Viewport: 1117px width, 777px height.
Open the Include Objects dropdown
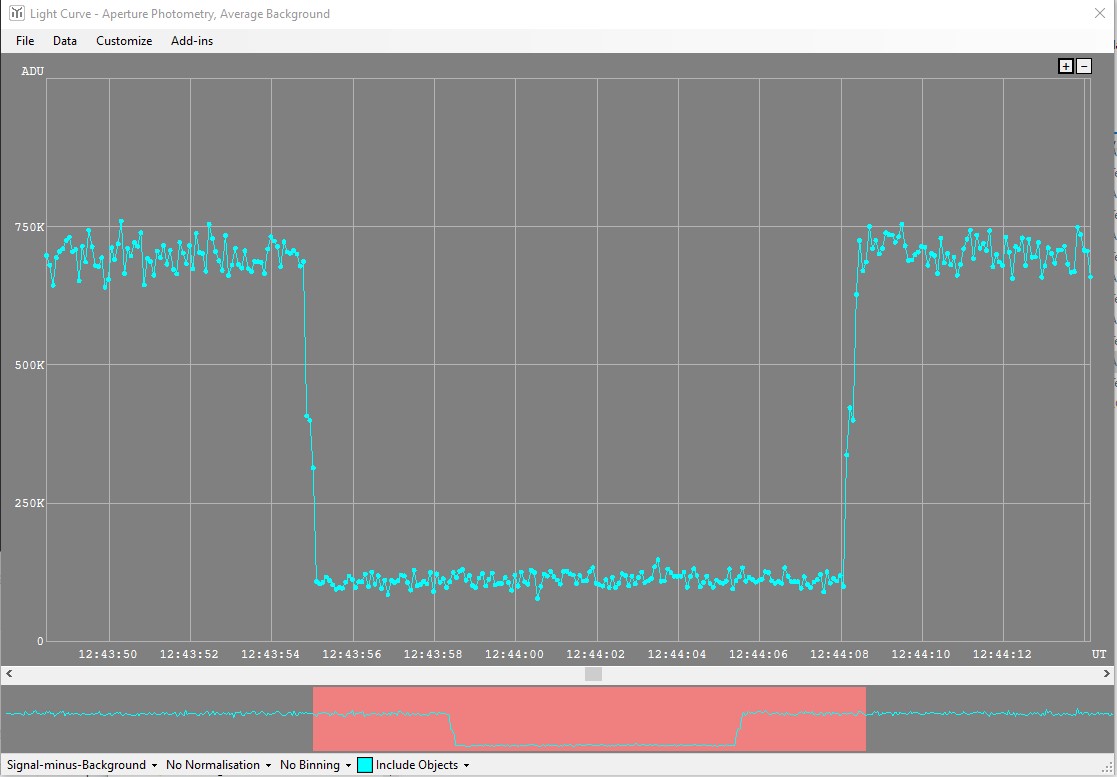tap(422, 765)
